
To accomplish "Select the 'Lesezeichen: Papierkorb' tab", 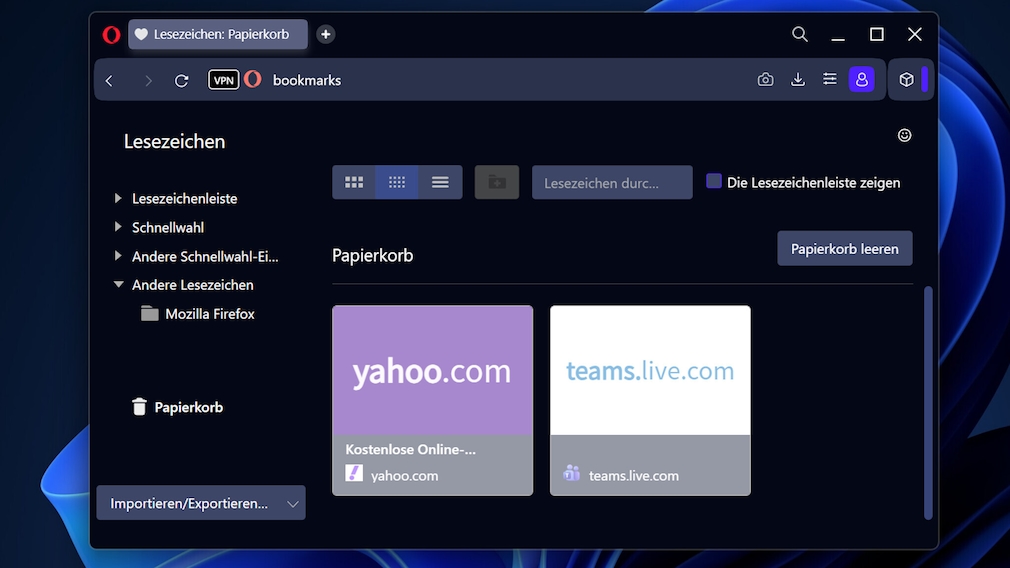I will pyautogui.click(x=218, y=34).
